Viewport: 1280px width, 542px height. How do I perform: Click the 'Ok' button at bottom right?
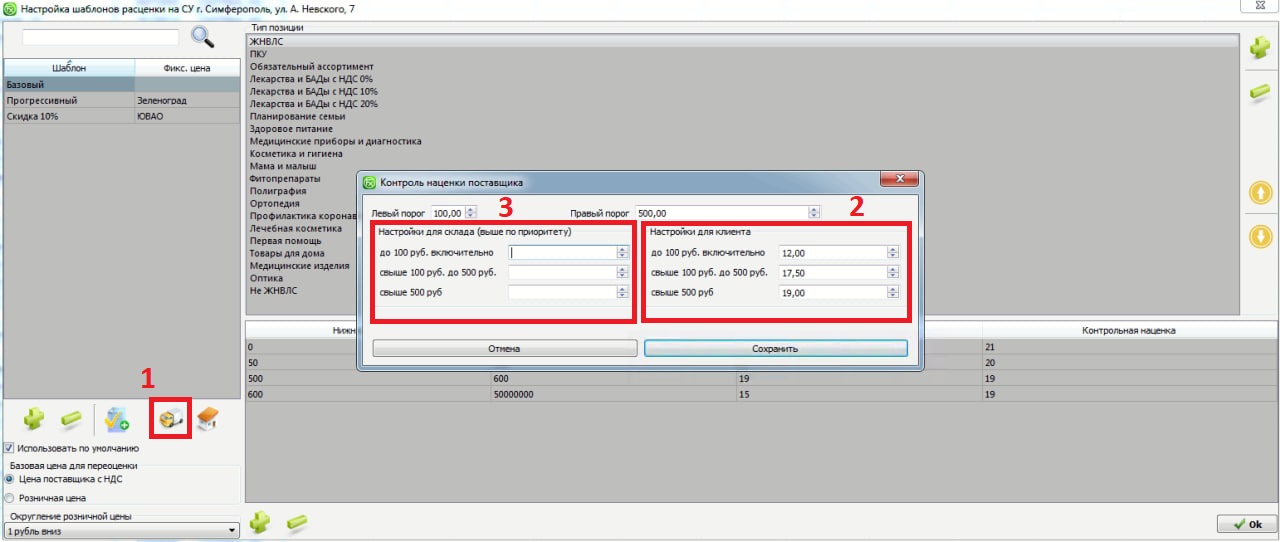(1247, 524)
